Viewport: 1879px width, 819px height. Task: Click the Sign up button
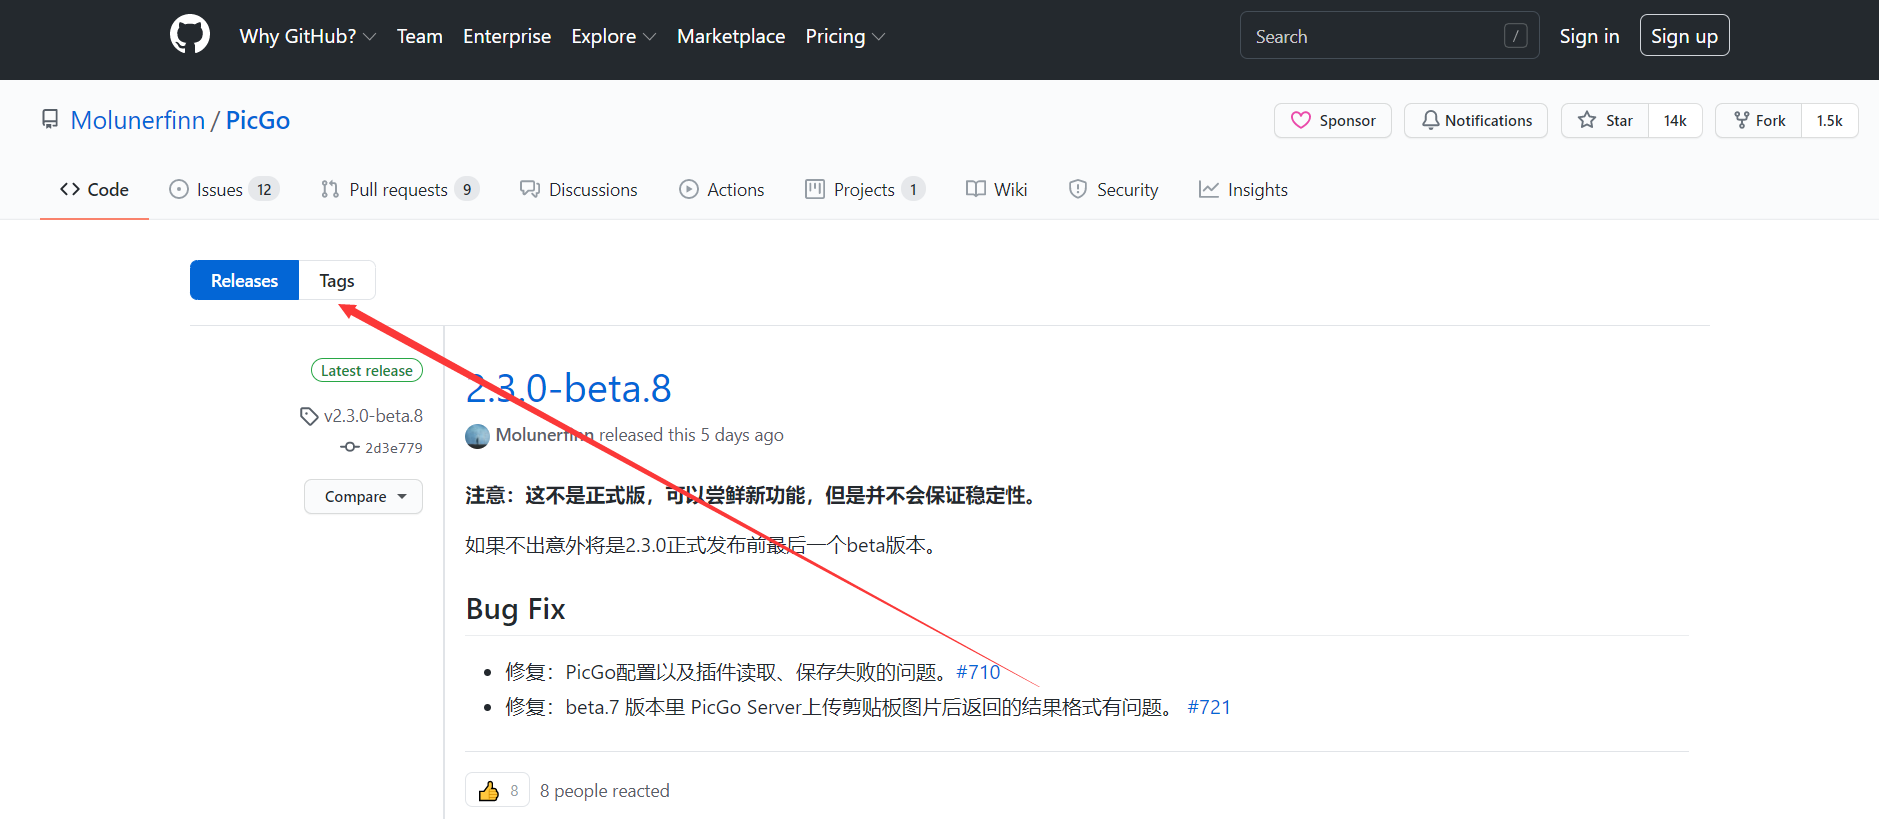[x=1684, y=36]
